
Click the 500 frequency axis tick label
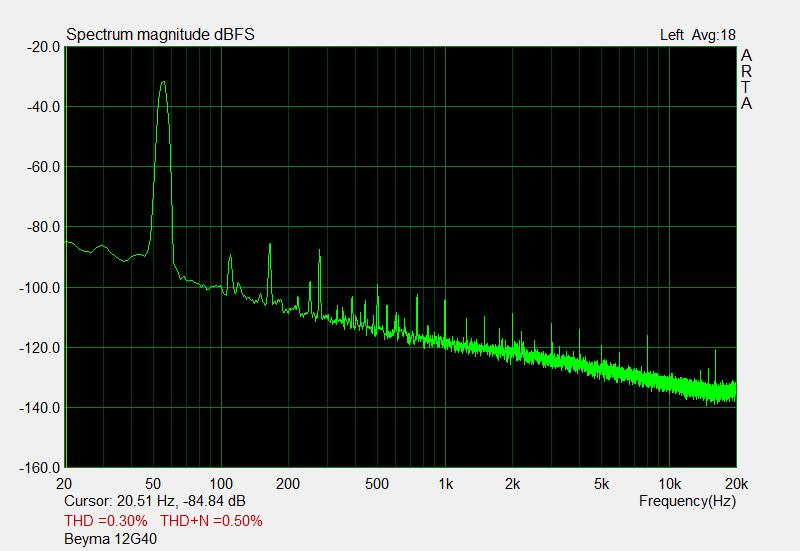click(x=376, y=484)
